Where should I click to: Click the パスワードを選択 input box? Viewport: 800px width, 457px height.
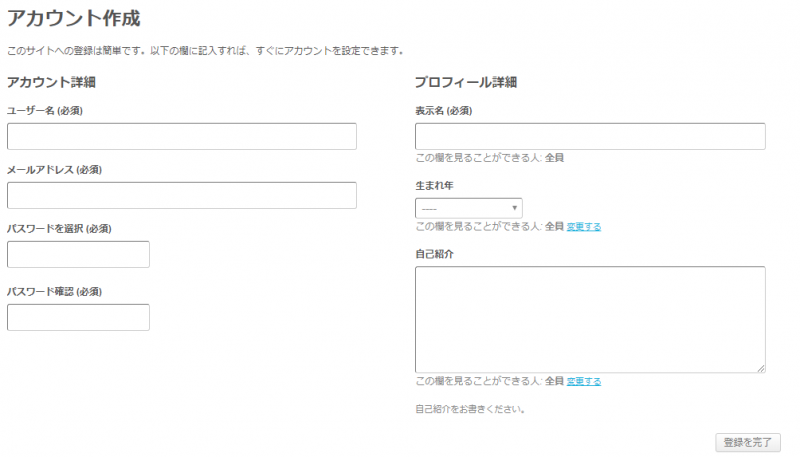coord(78,255)
